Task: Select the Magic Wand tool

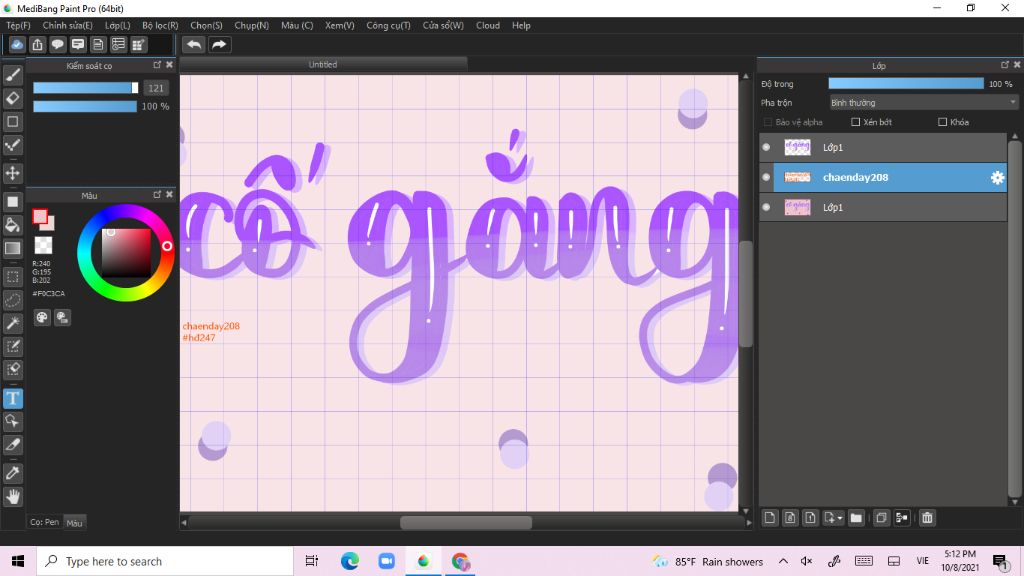Action: [x=12, y=323]
